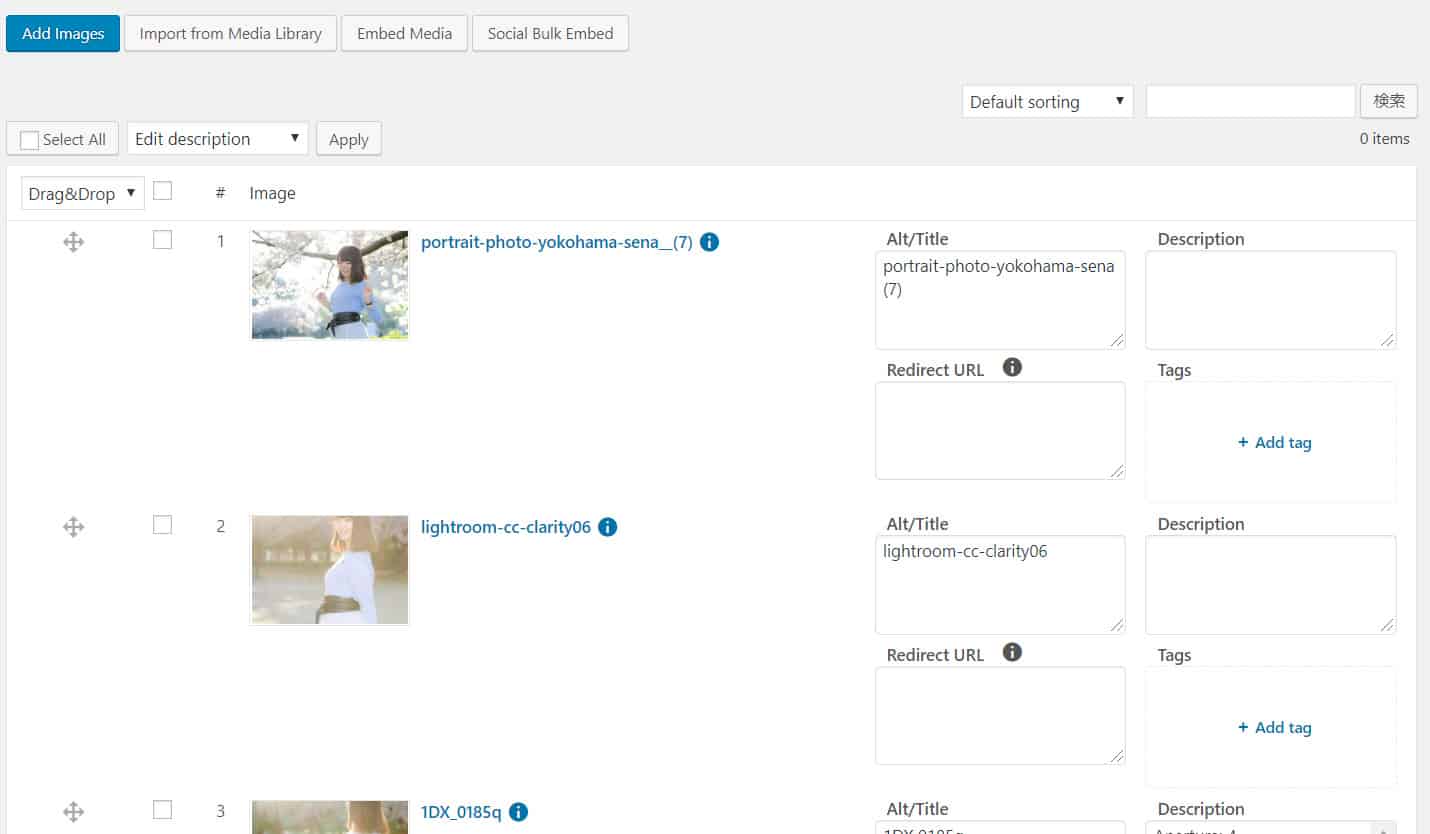Click the Import from Media Library button

tap(230, 33)
